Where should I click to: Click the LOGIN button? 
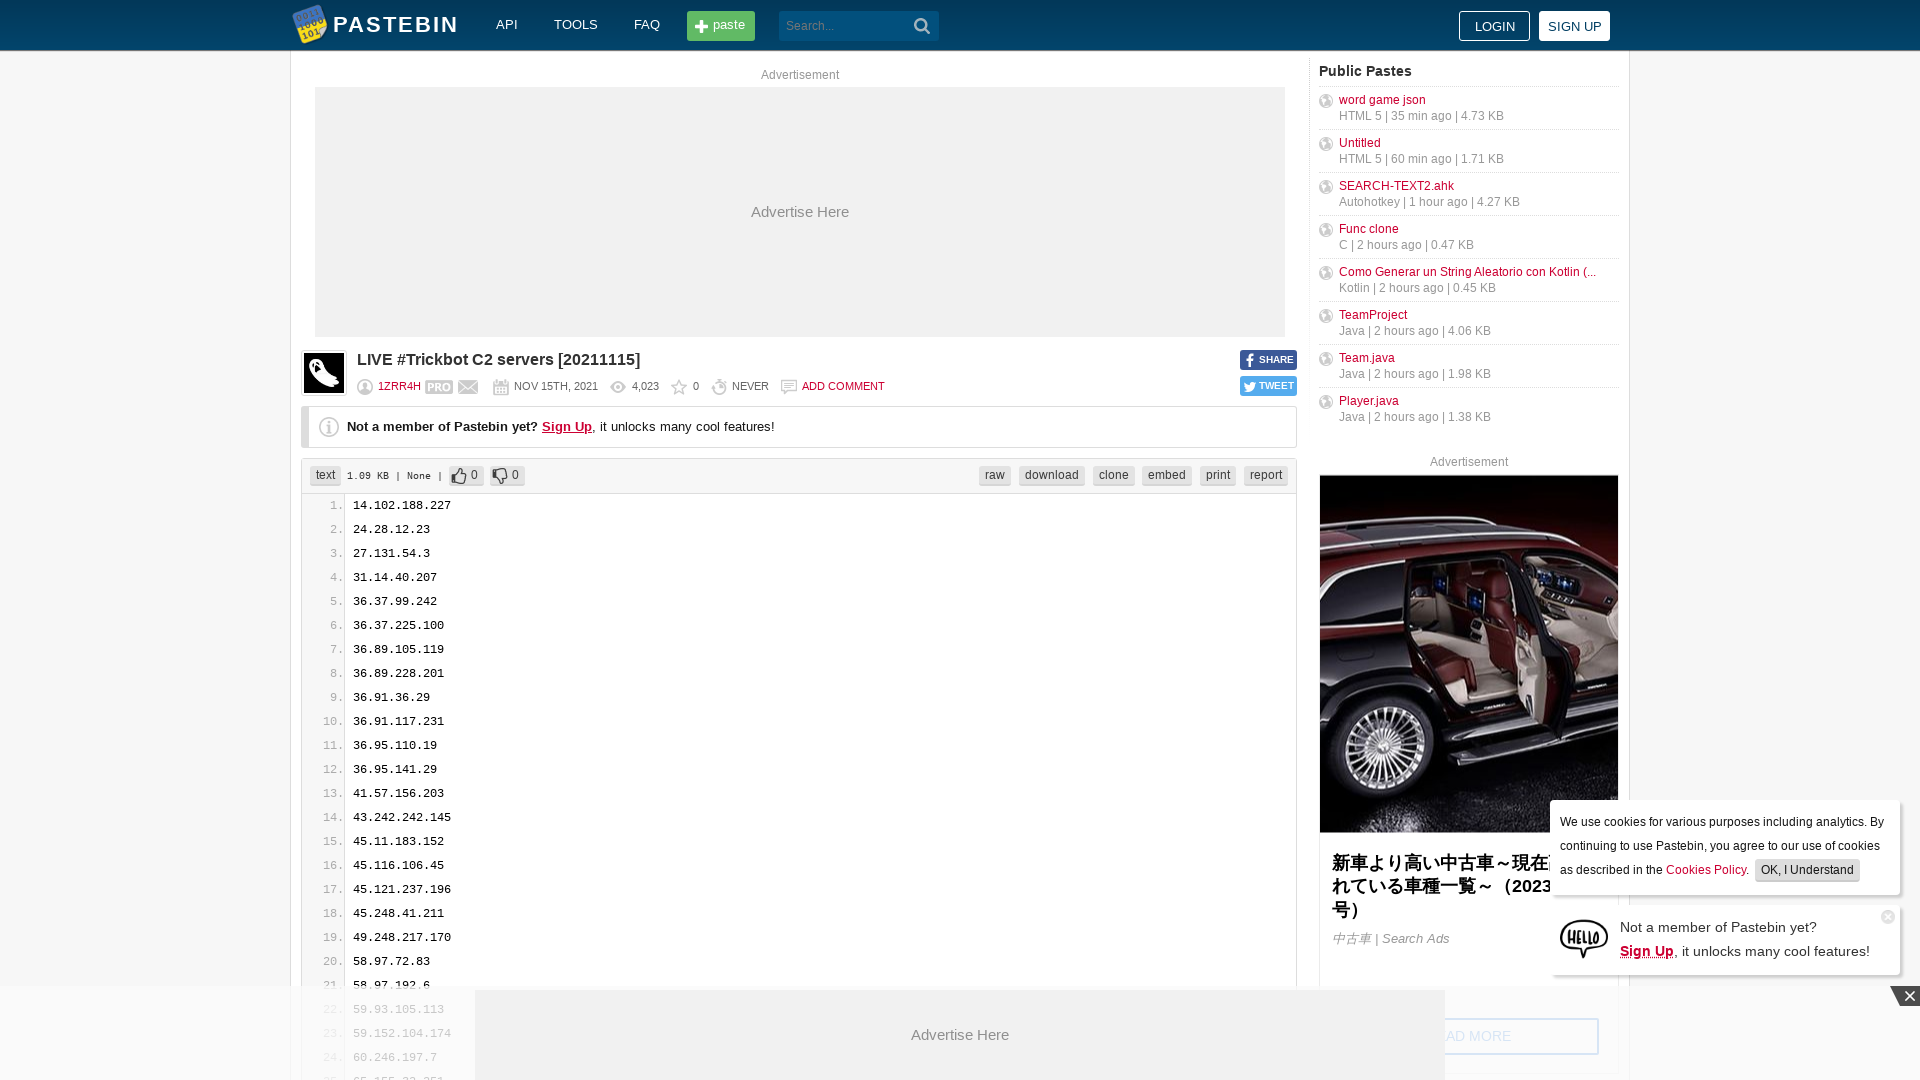coord(1494,26)
